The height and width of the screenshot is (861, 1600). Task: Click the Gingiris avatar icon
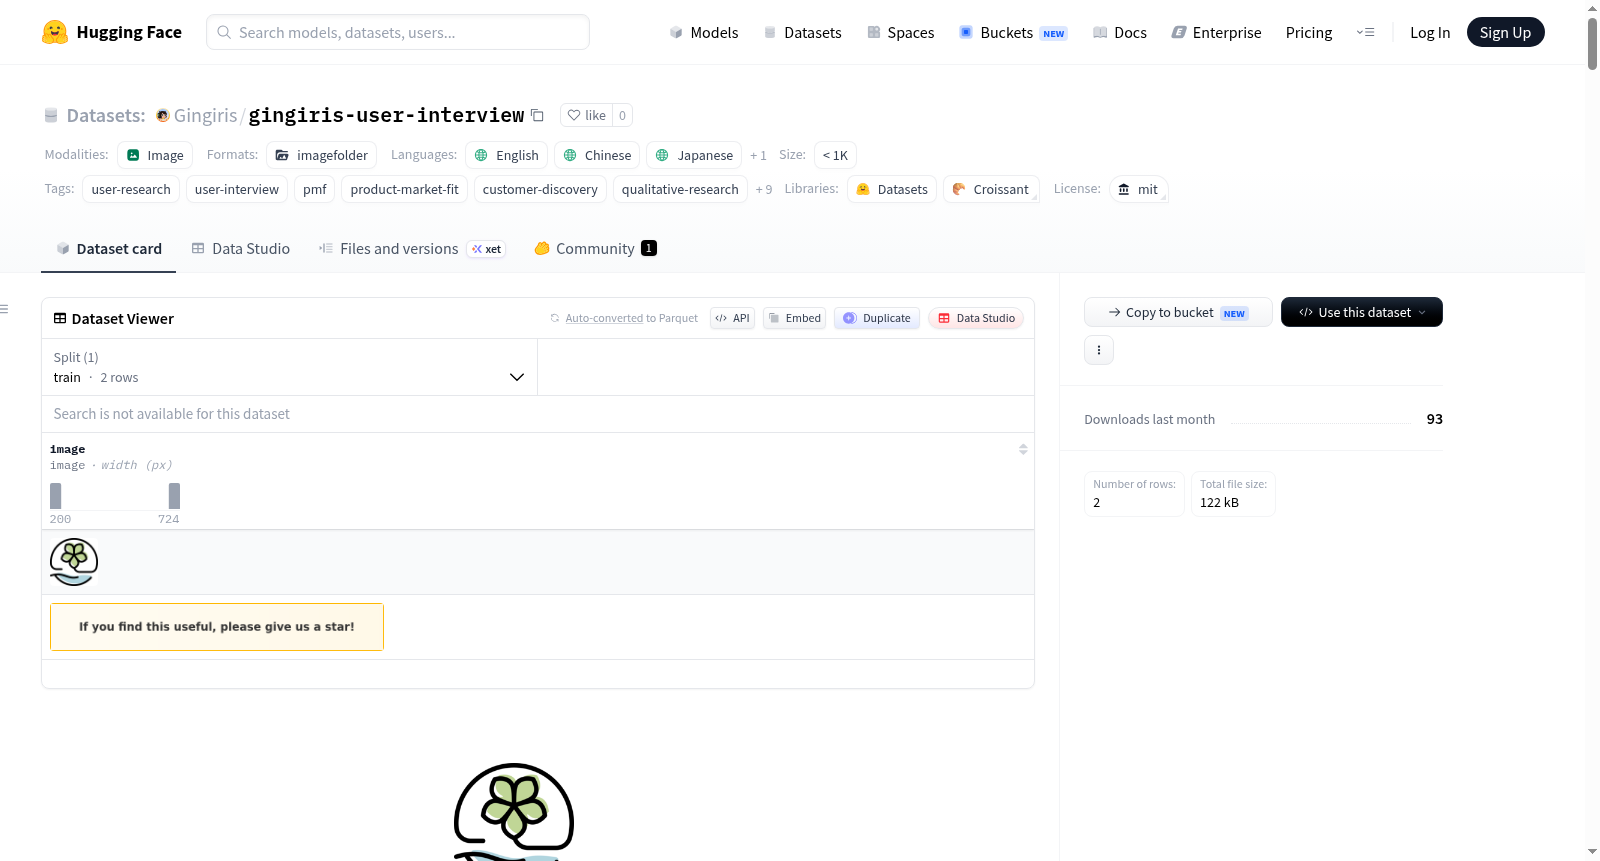click(162, 116)
